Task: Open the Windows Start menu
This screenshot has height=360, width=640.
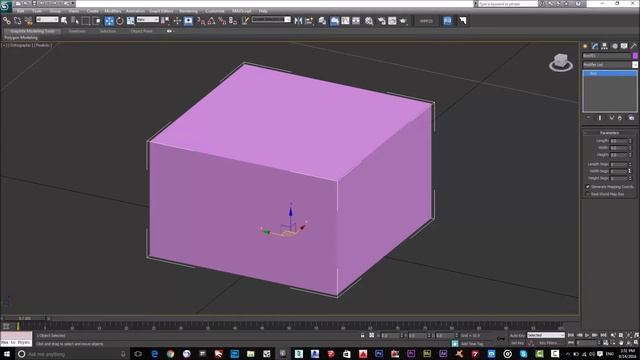Action: [x=7, y=354]
